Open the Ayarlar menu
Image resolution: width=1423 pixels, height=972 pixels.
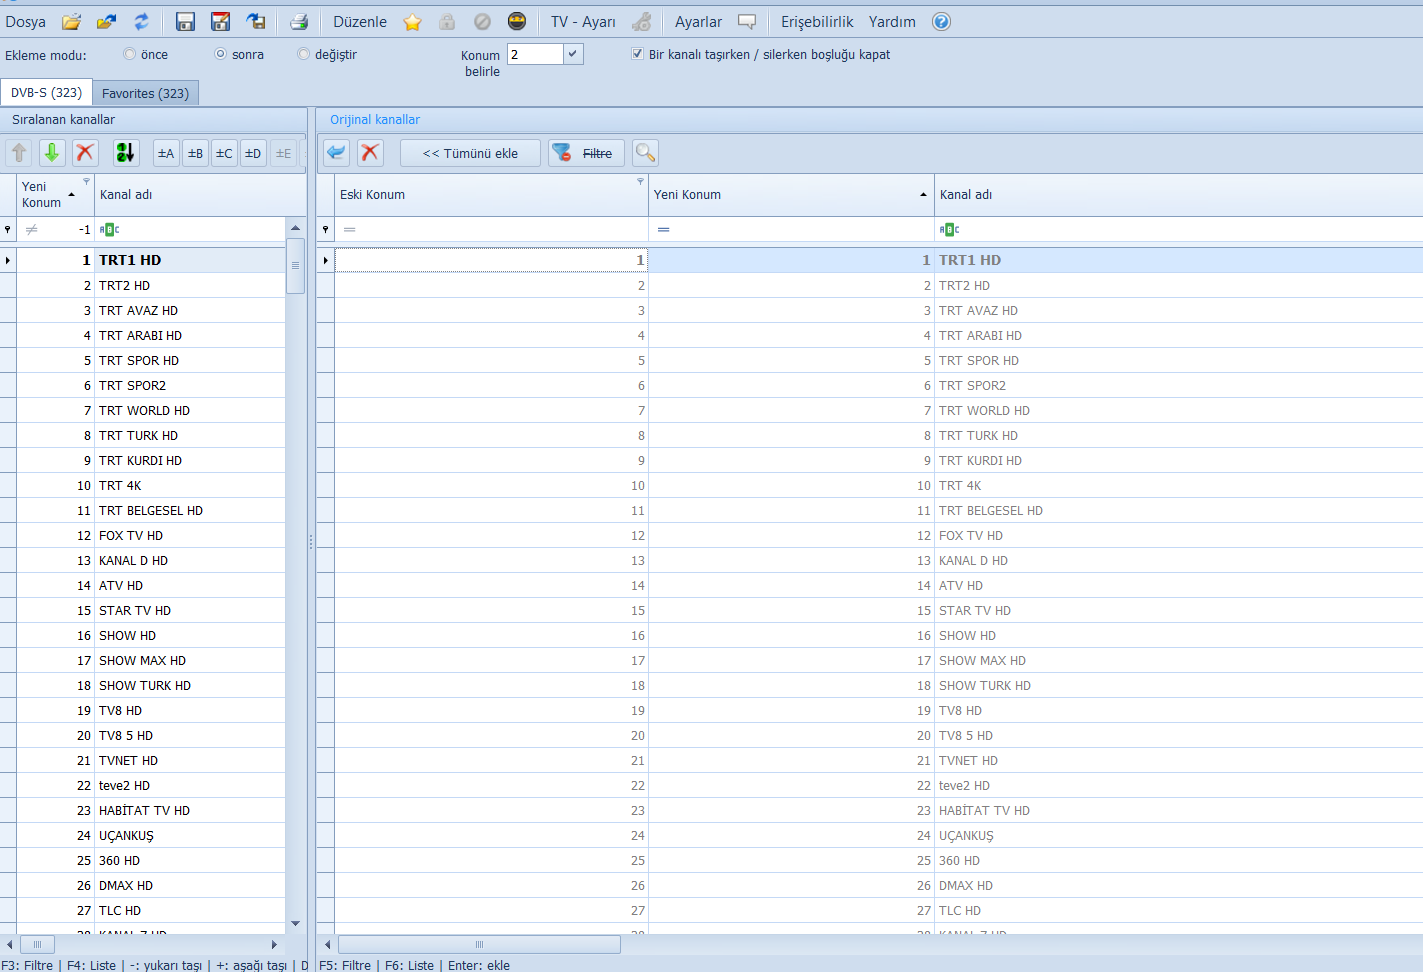tap(698, 22)
